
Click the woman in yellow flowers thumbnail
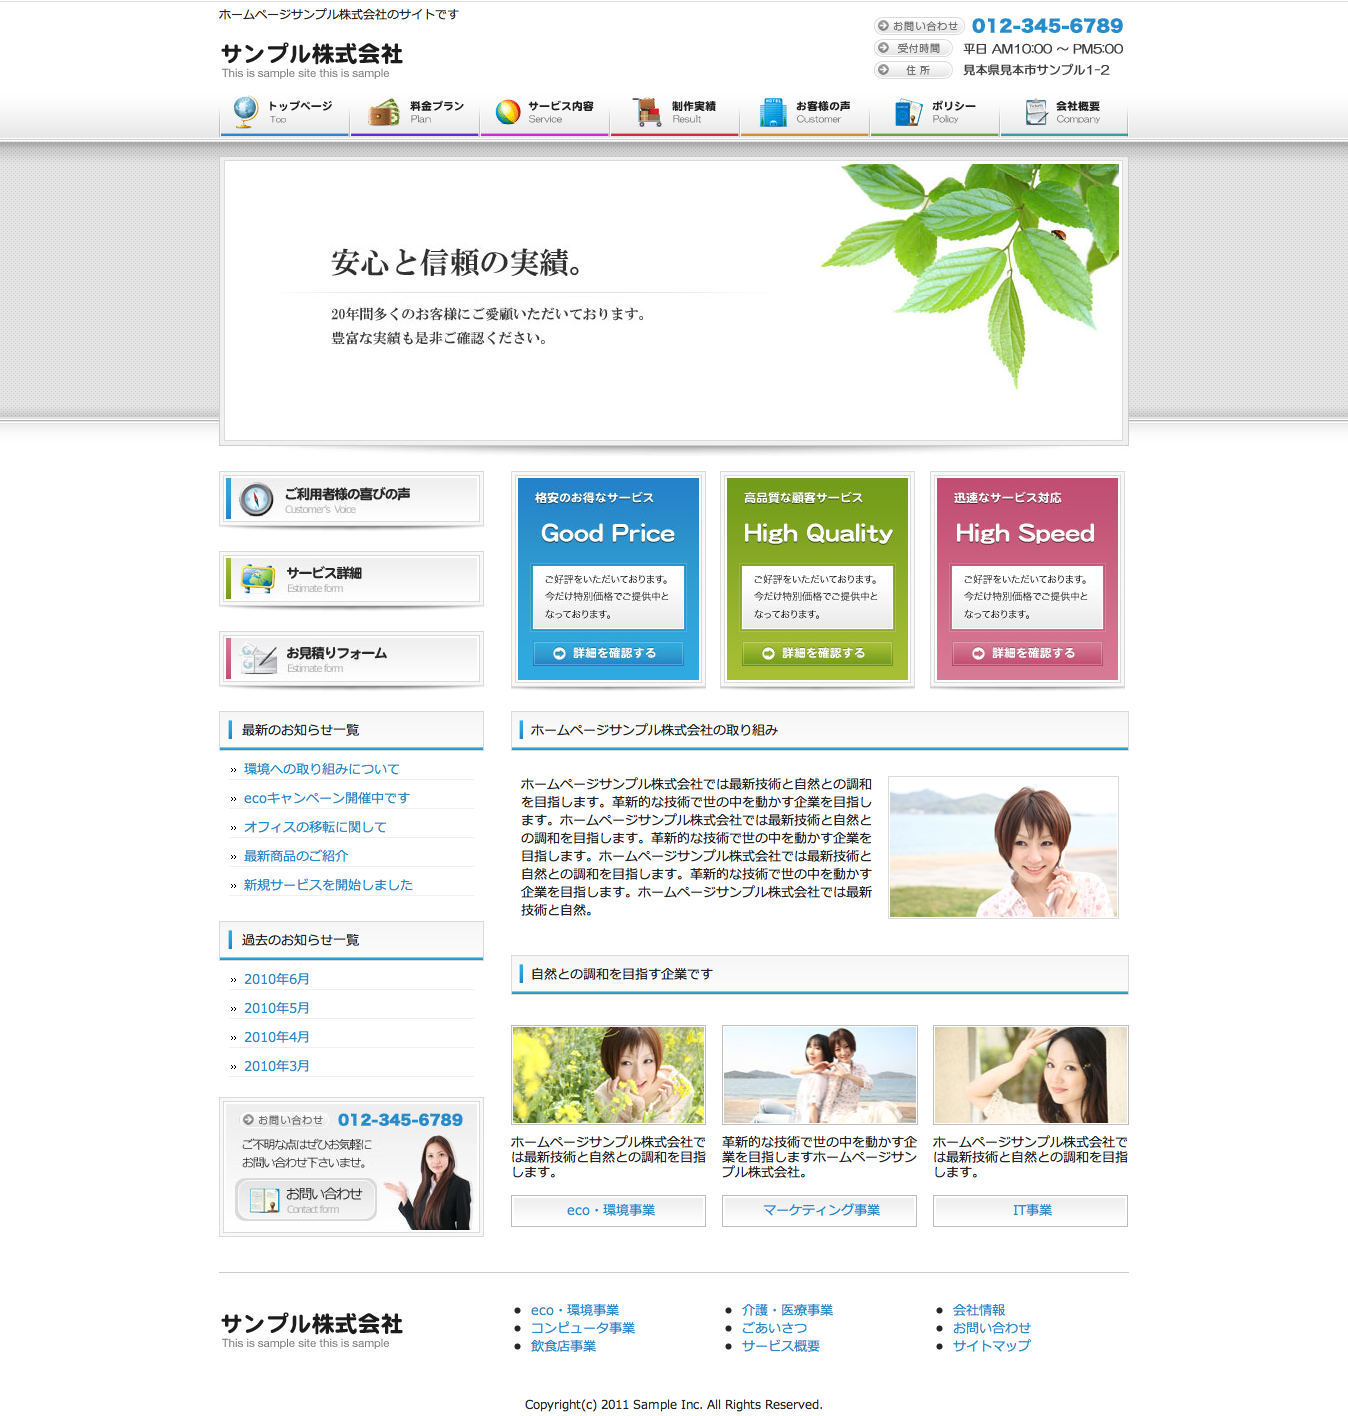(608, 1075)
